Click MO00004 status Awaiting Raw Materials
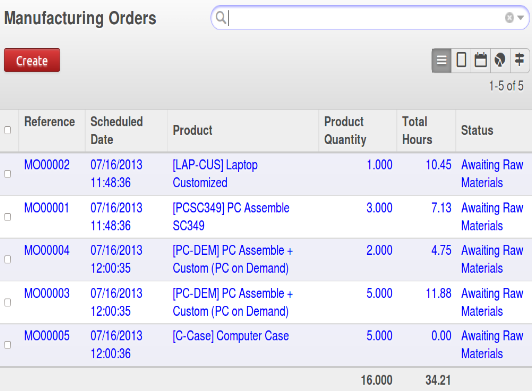The height and width of the screenshot is (391, 532). pos(492,260)
